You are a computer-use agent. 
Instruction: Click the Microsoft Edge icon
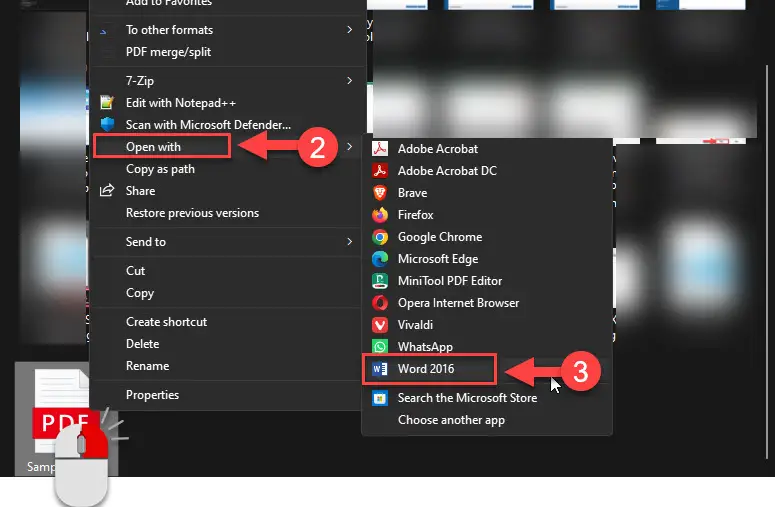coord(380,259)
